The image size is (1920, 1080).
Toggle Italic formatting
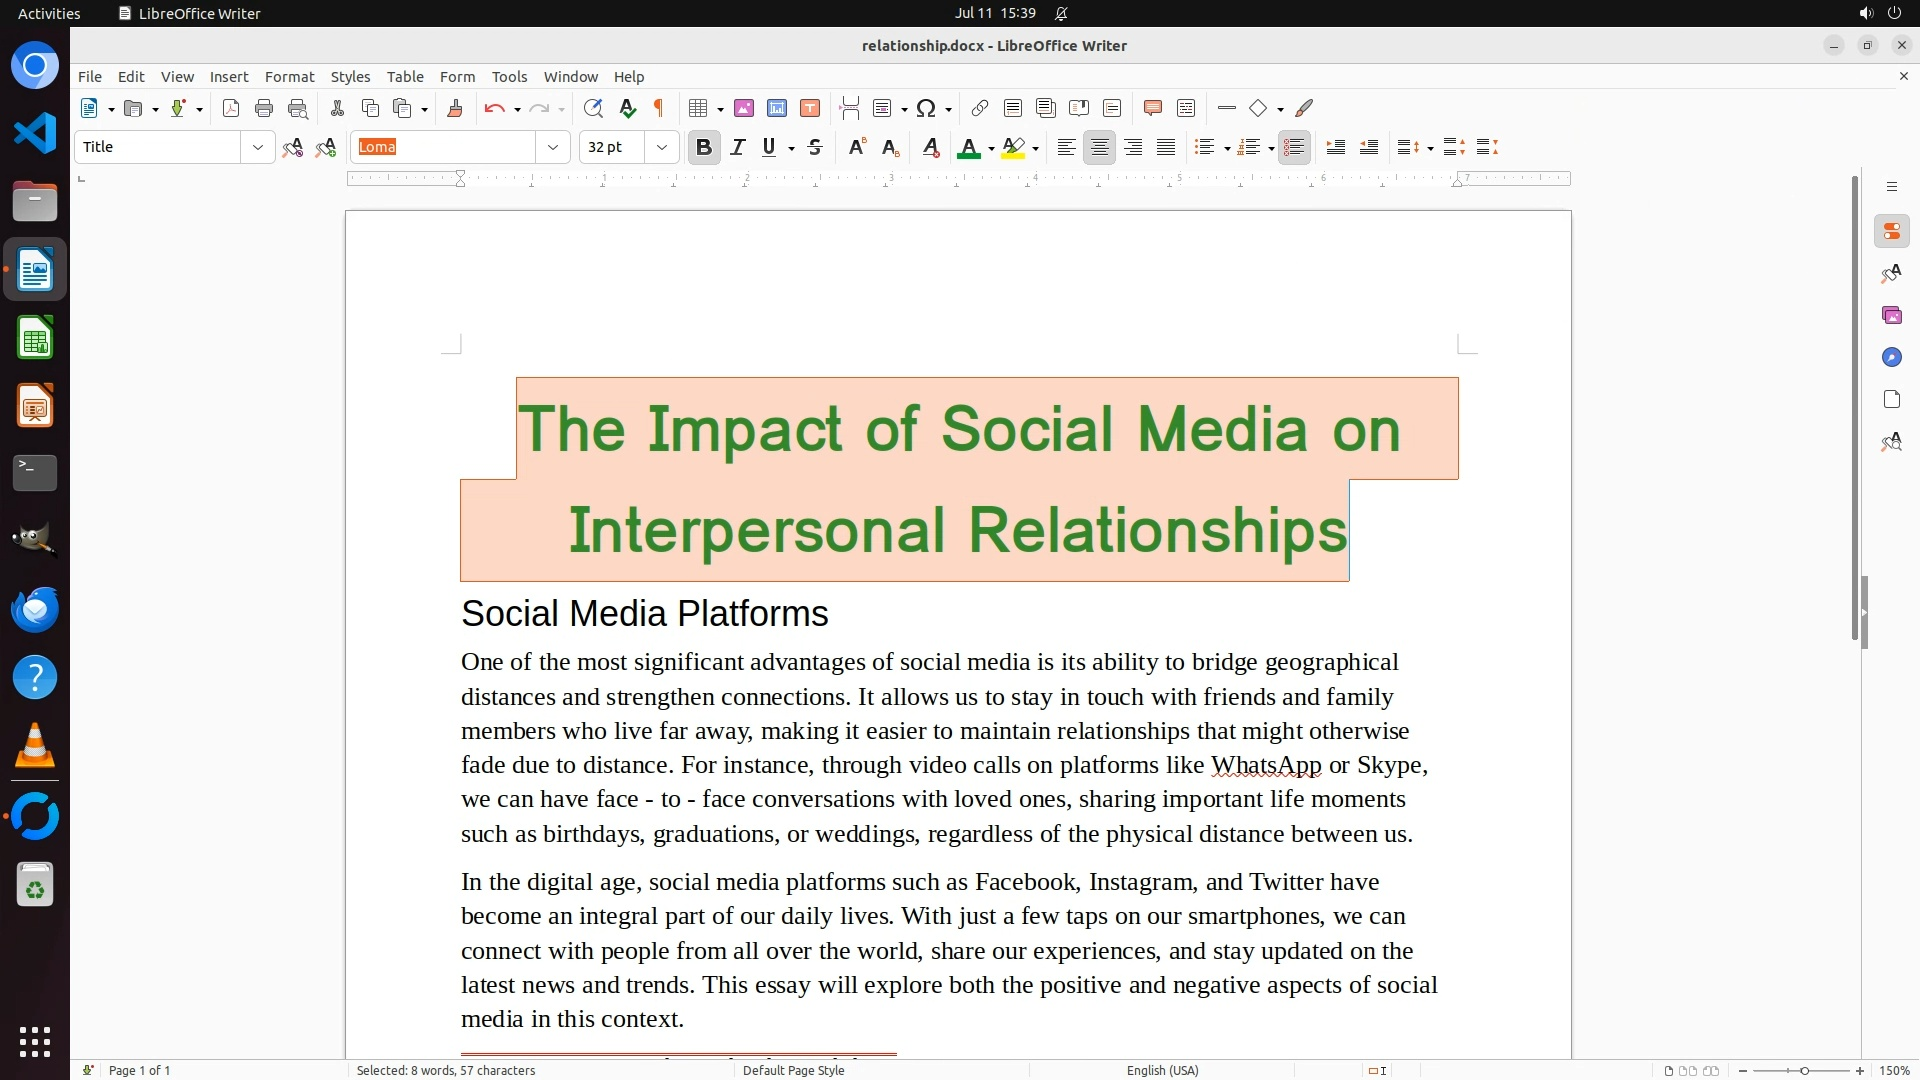[x=738, y=147]
